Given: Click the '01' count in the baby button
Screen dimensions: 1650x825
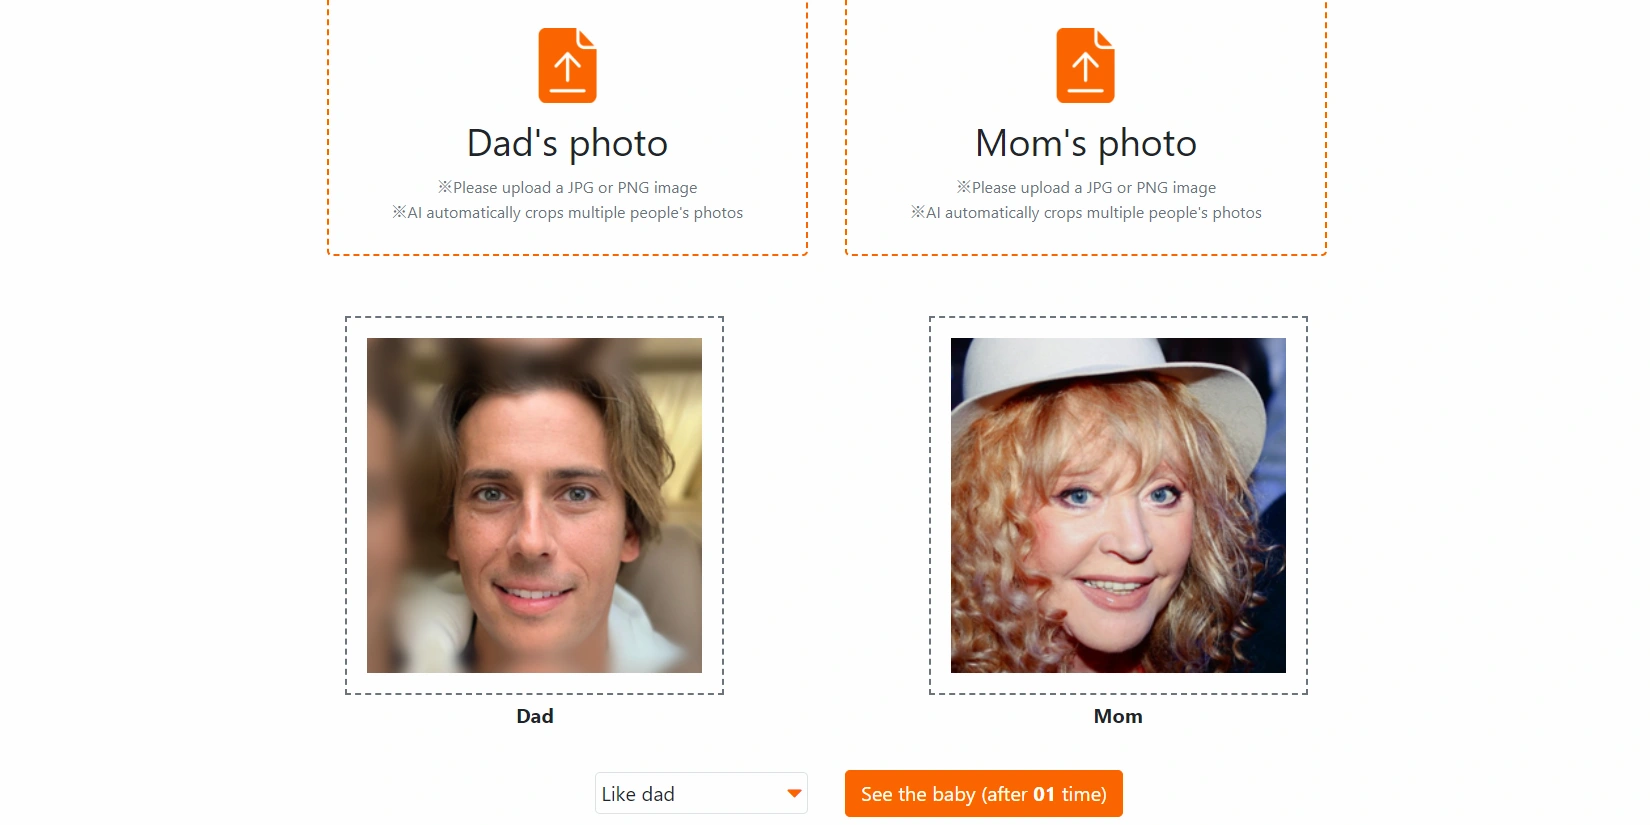Looking at the screenshot, I should (x=1044, y=794).
